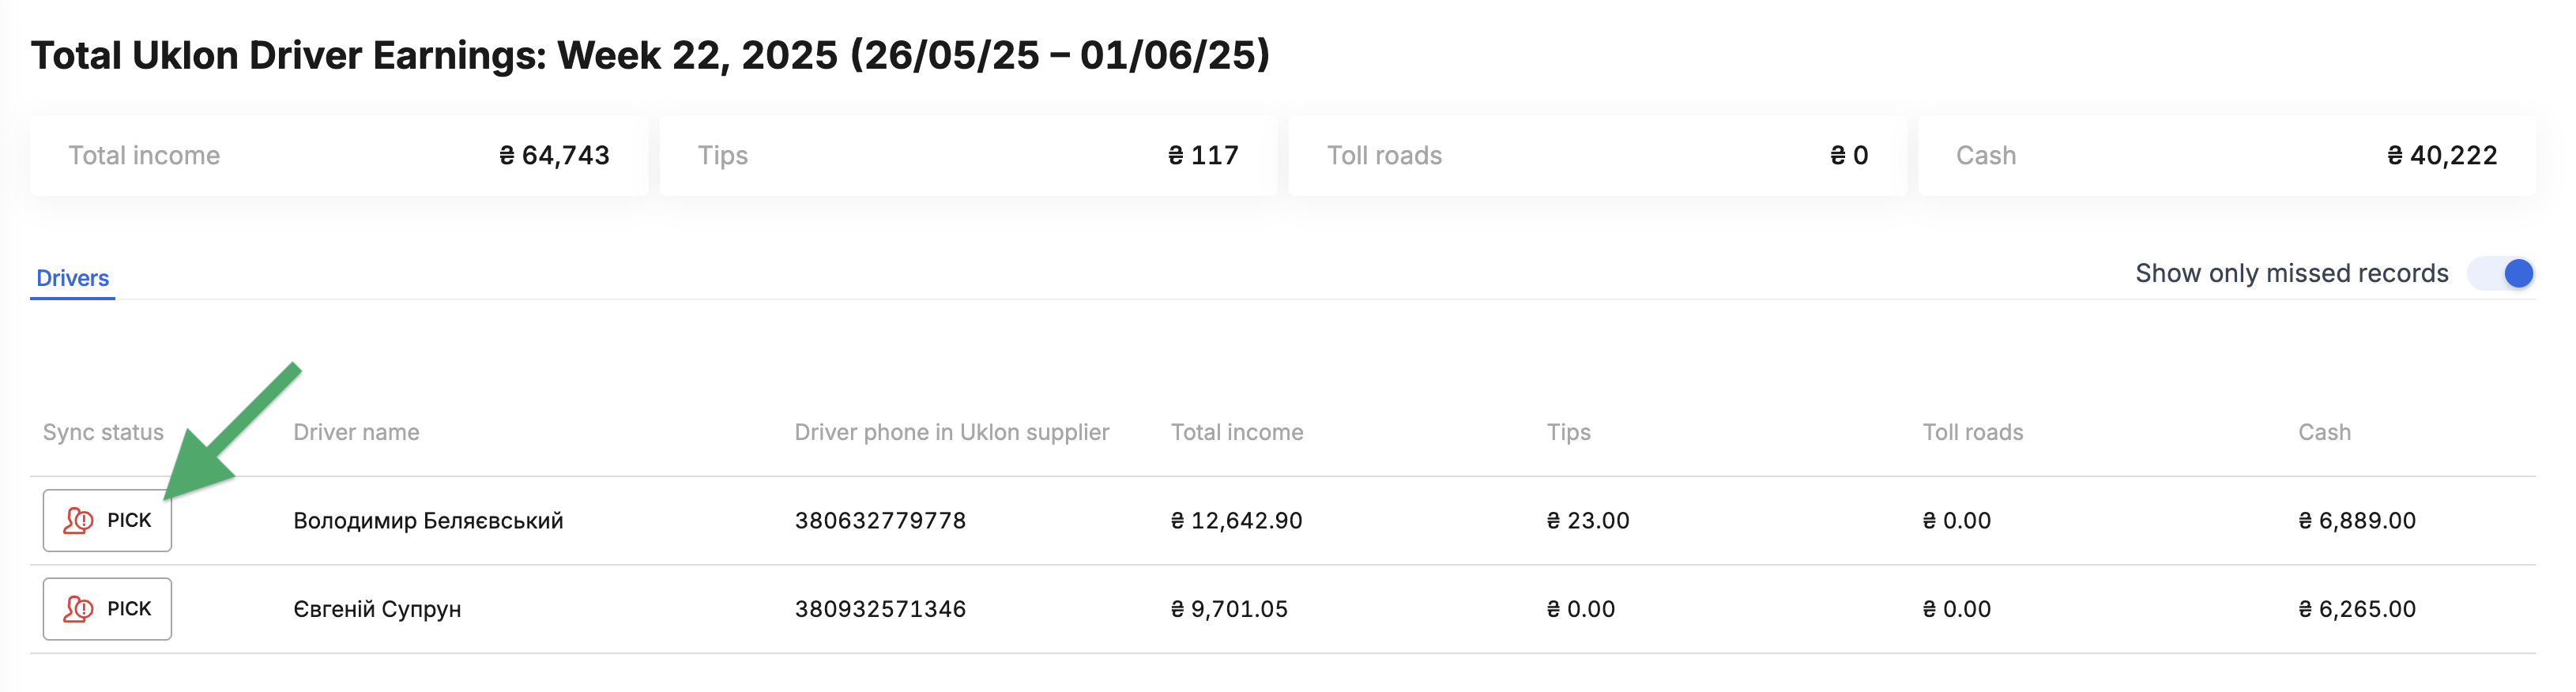Click the missed-driver icon on the Євгеній Супрун row
This screenshot has height=692, width=2576.
78,609
